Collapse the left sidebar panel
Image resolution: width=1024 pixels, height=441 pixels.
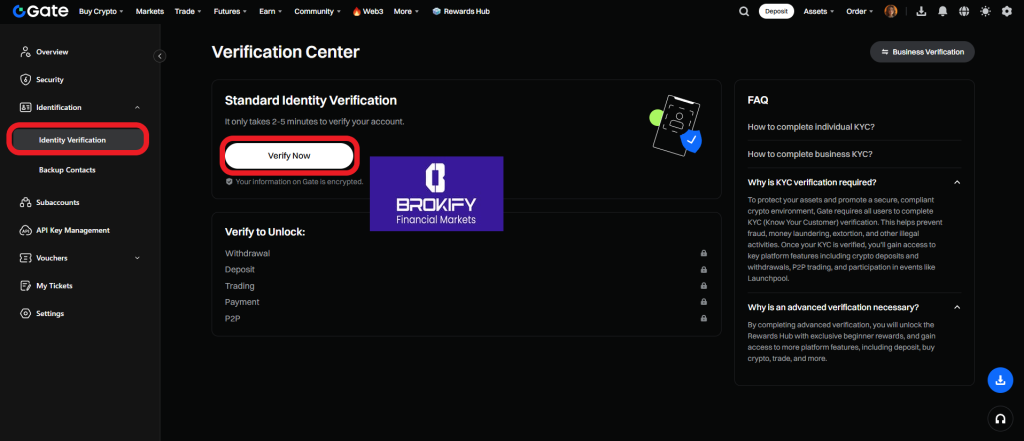point(159,57)
